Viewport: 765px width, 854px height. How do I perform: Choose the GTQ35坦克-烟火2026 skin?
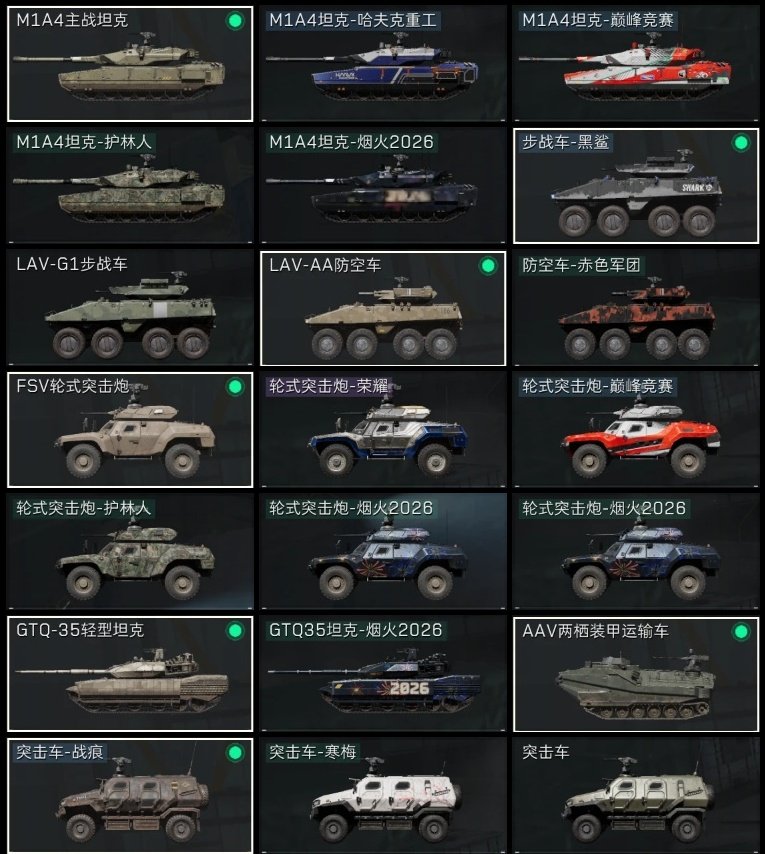pos(383,674)
